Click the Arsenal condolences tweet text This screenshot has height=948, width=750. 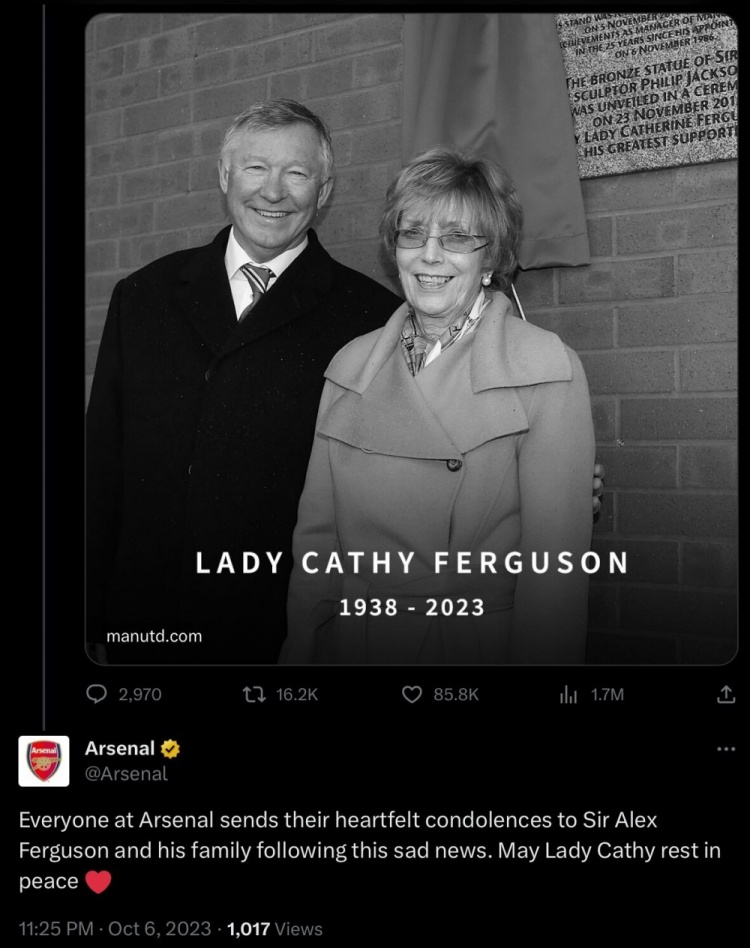pyautogui.click(x=370, y=850)
